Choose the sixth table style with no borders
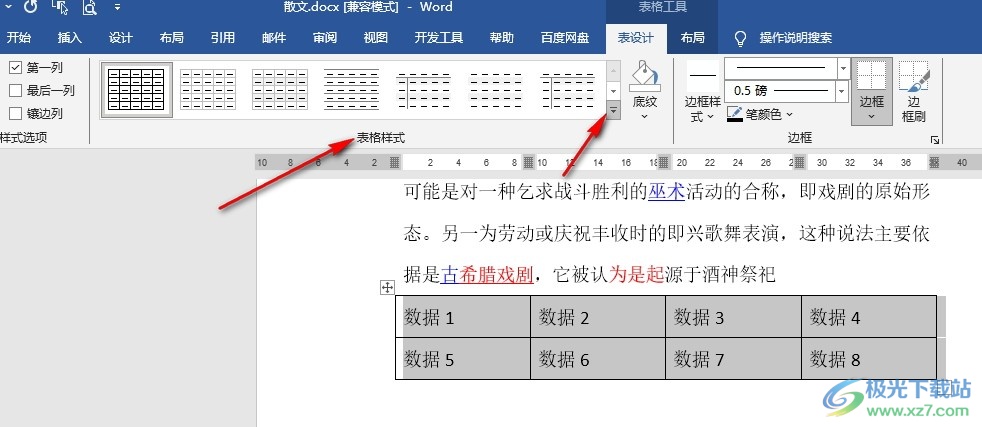982x427 pixels. (496, 90)
